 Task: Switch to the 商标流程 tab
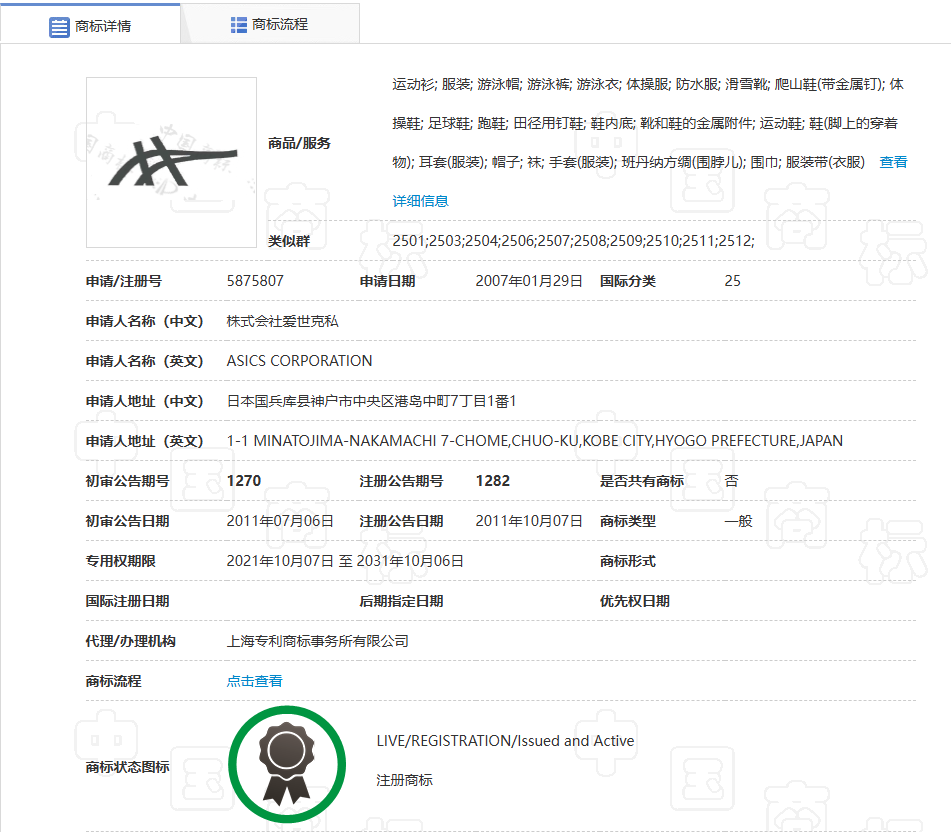point(269,25)
